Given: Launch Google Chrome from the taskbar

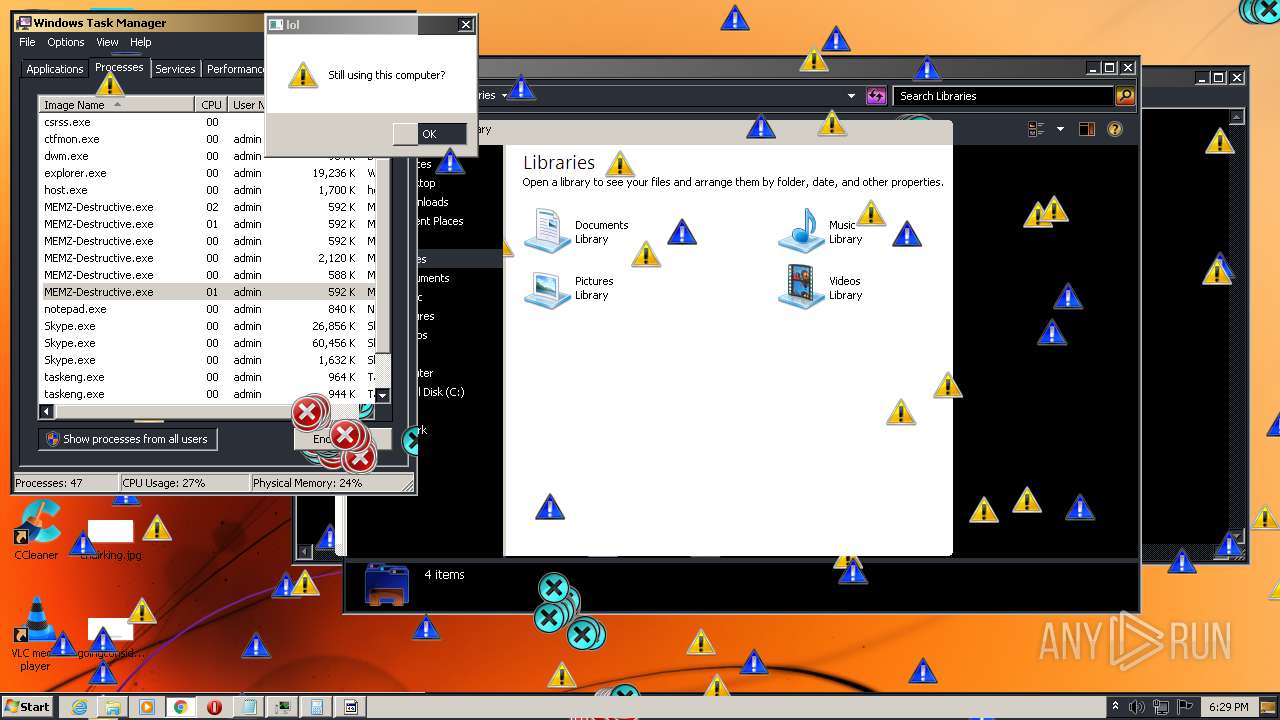Looking at the screenshot, I should [181, 707].
